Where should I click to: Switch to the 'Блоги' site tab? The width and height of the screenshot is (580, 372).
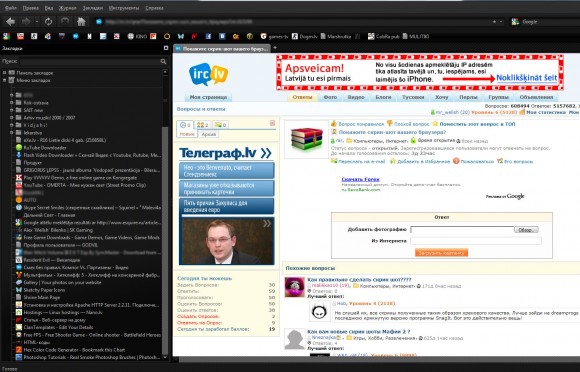point(383,97)
